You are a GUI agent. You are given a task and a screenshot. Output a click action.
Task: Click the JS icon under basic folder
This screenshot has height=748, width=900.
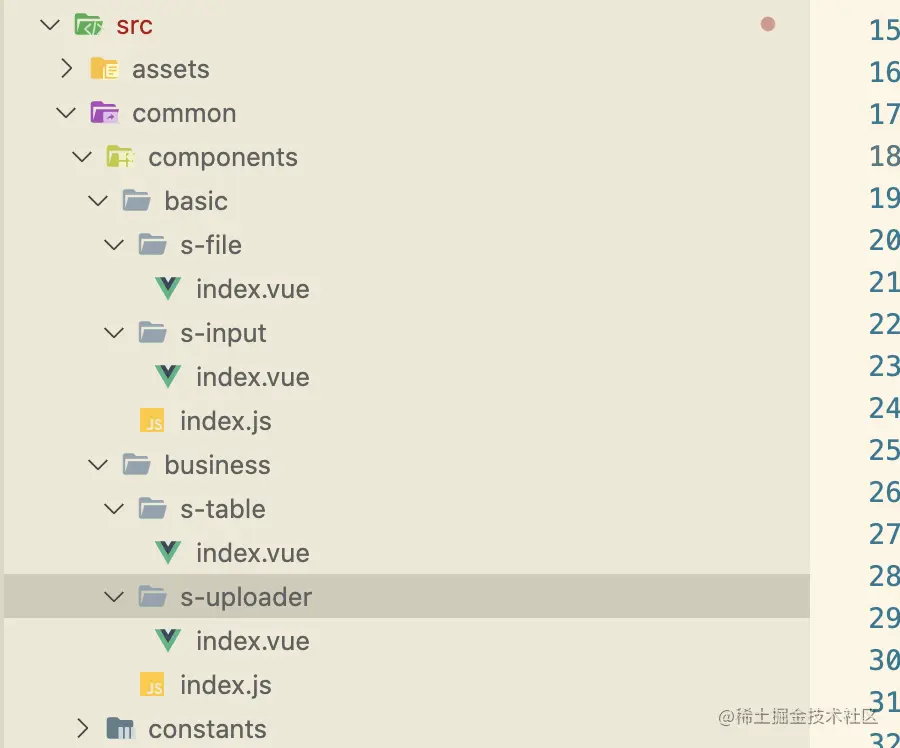[x=152, y=421]
